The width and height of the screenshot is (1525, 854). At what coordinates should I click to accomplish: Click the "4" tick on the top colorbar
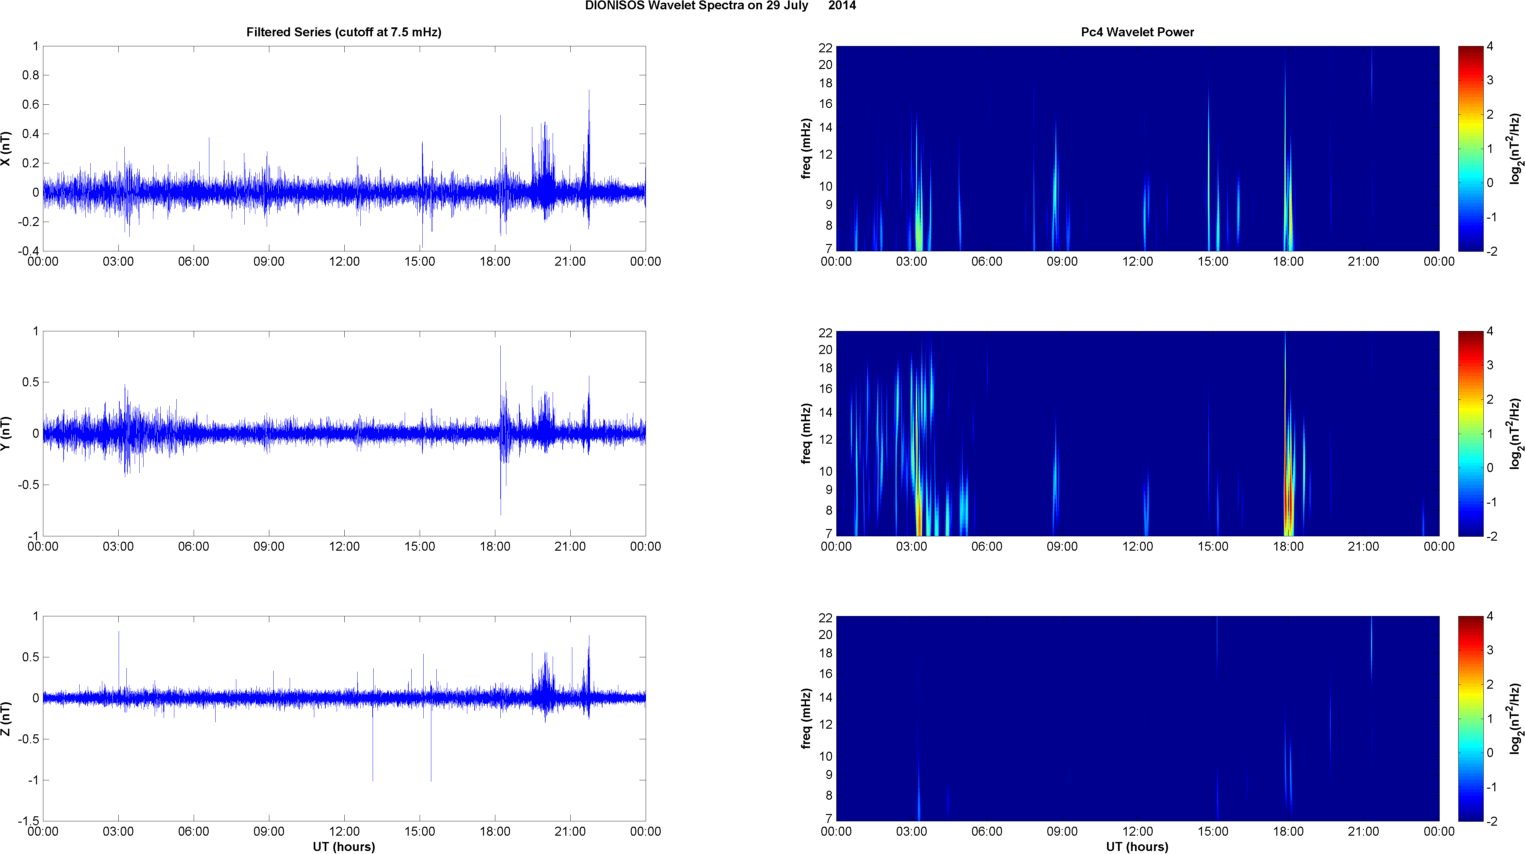click(x=1490, y=47)
